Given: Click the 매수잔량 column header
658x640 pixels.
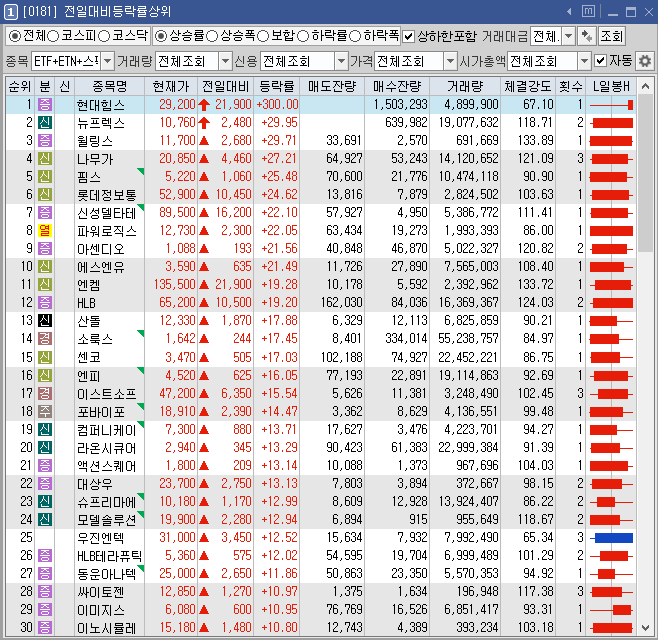Looking at the screenshot, I should tap(397, 86).
